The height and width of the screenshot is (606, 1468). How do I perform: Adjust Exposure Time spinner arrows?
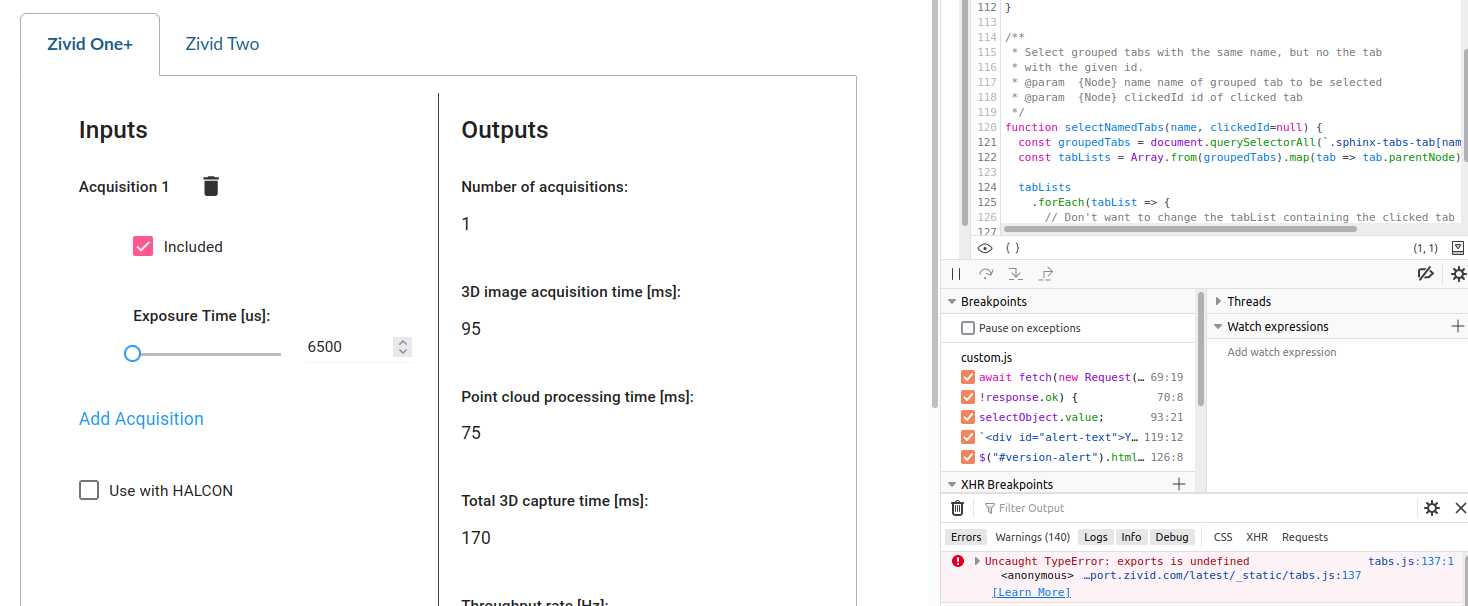tap(402, 347)
